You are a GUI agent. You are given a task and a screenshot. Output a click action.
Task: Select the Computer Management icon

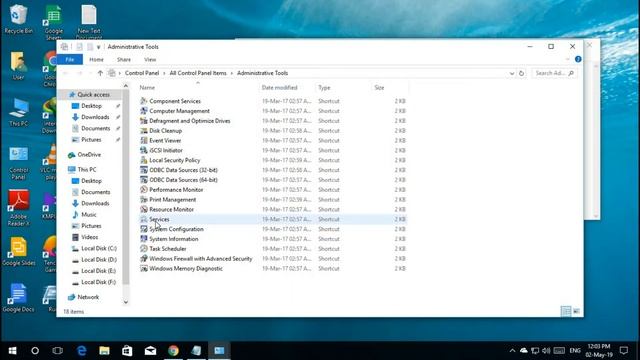[144, 111]
